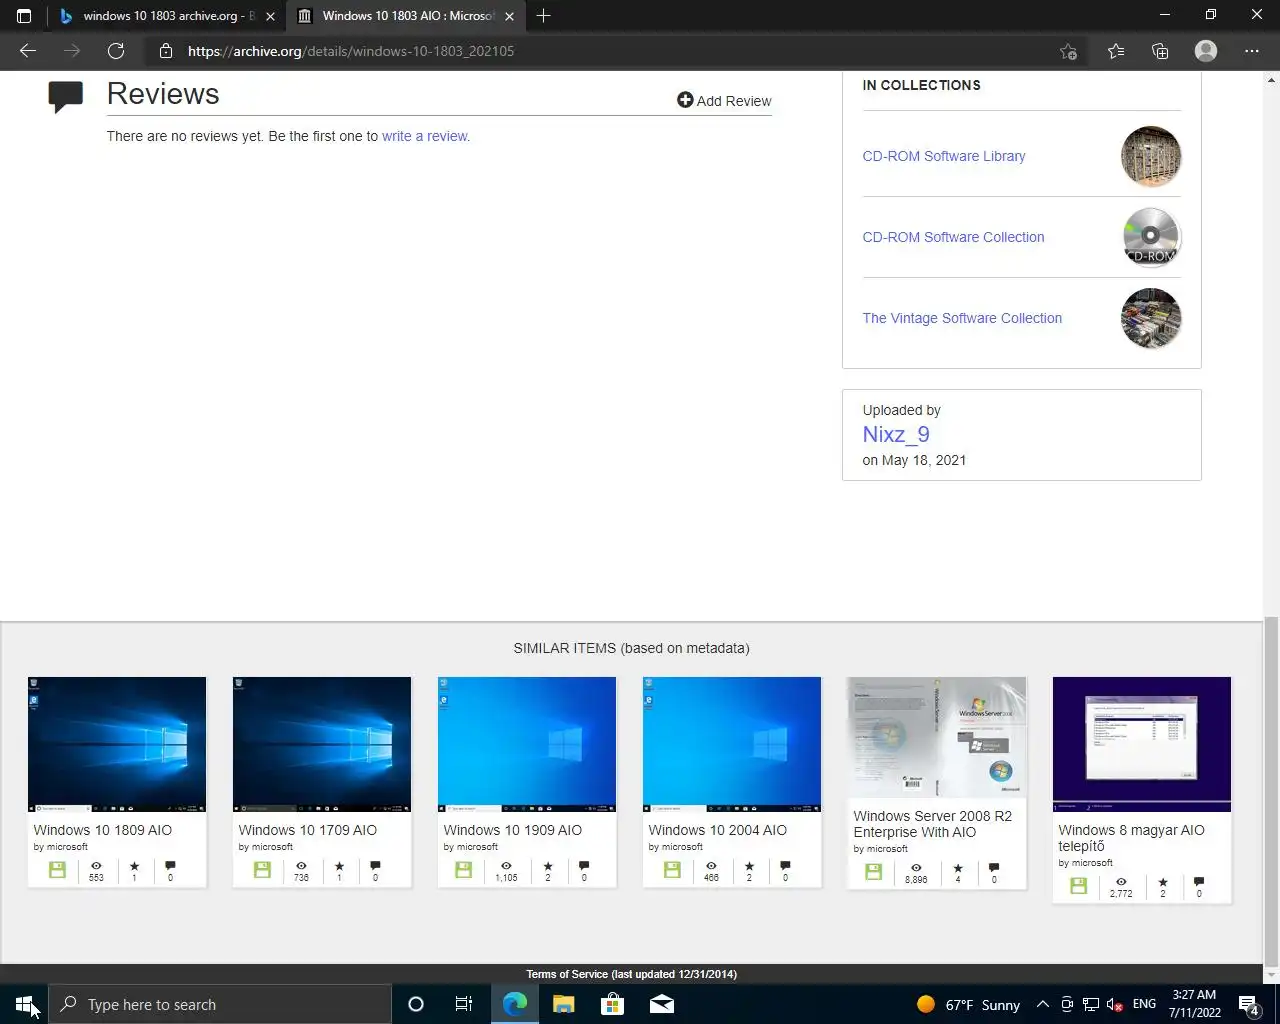1280x1024 pixels.
Task: Click the software icon under Windows Server 2008 R2
Action: (x=873, y=872)
